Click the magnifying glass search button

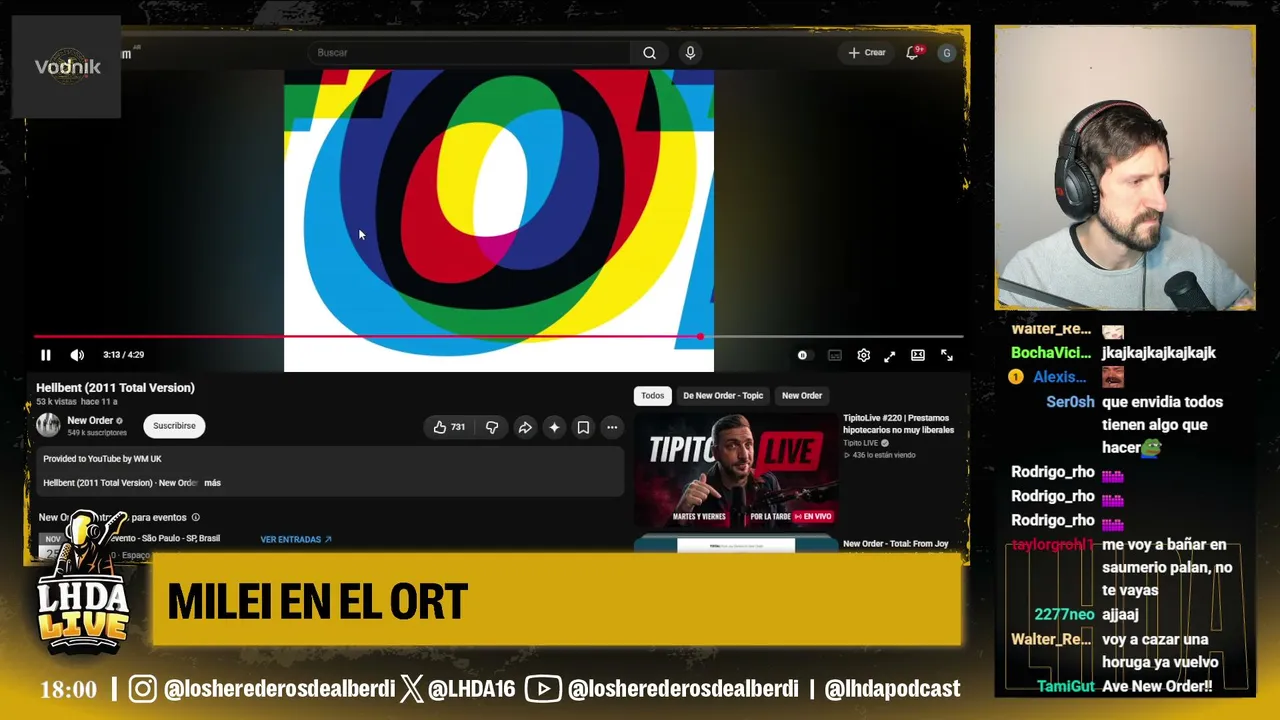(x=650, y=53)
